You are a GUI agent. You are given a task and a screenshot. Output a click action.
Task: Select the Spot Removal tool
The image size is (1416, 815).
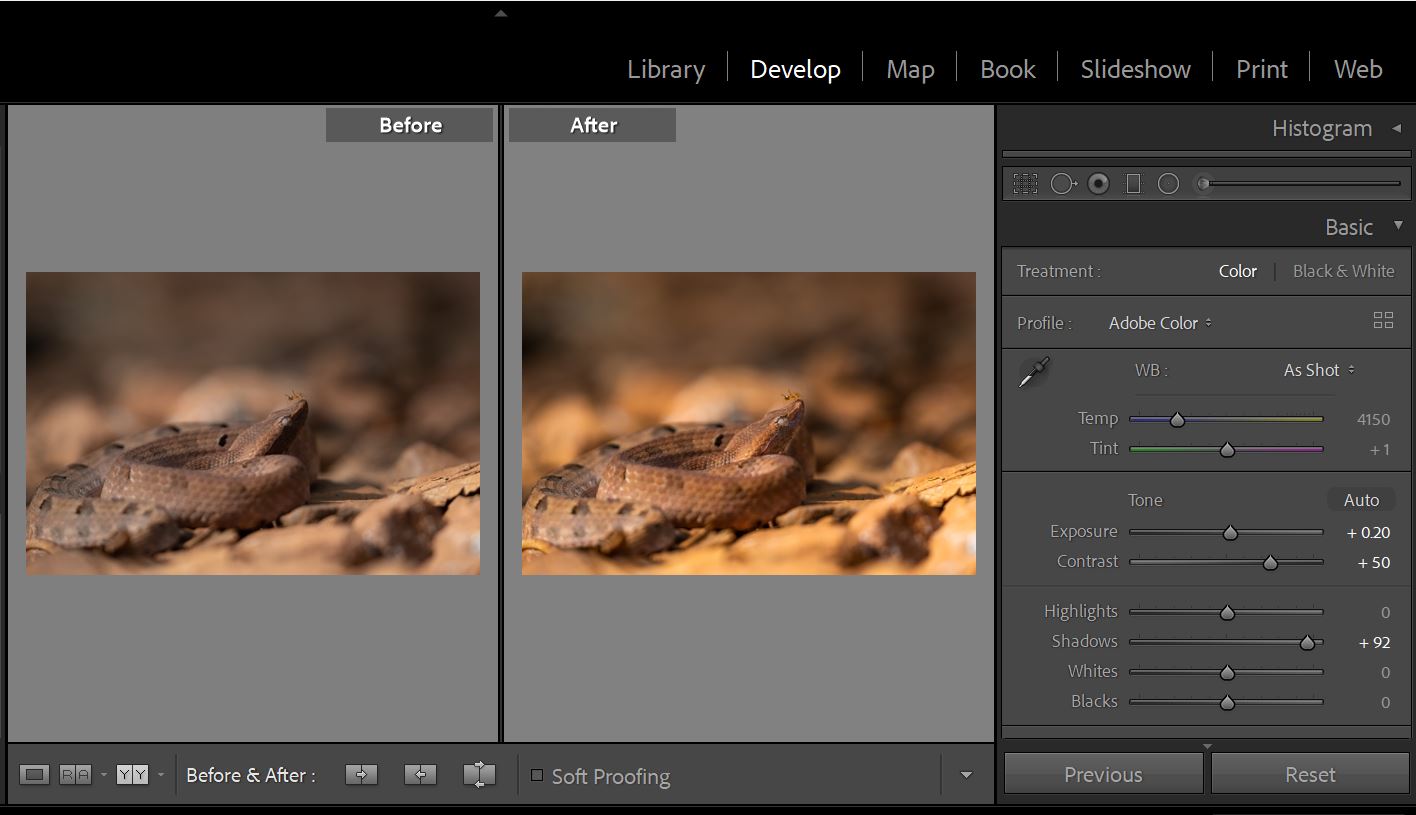pos(1063,184)
